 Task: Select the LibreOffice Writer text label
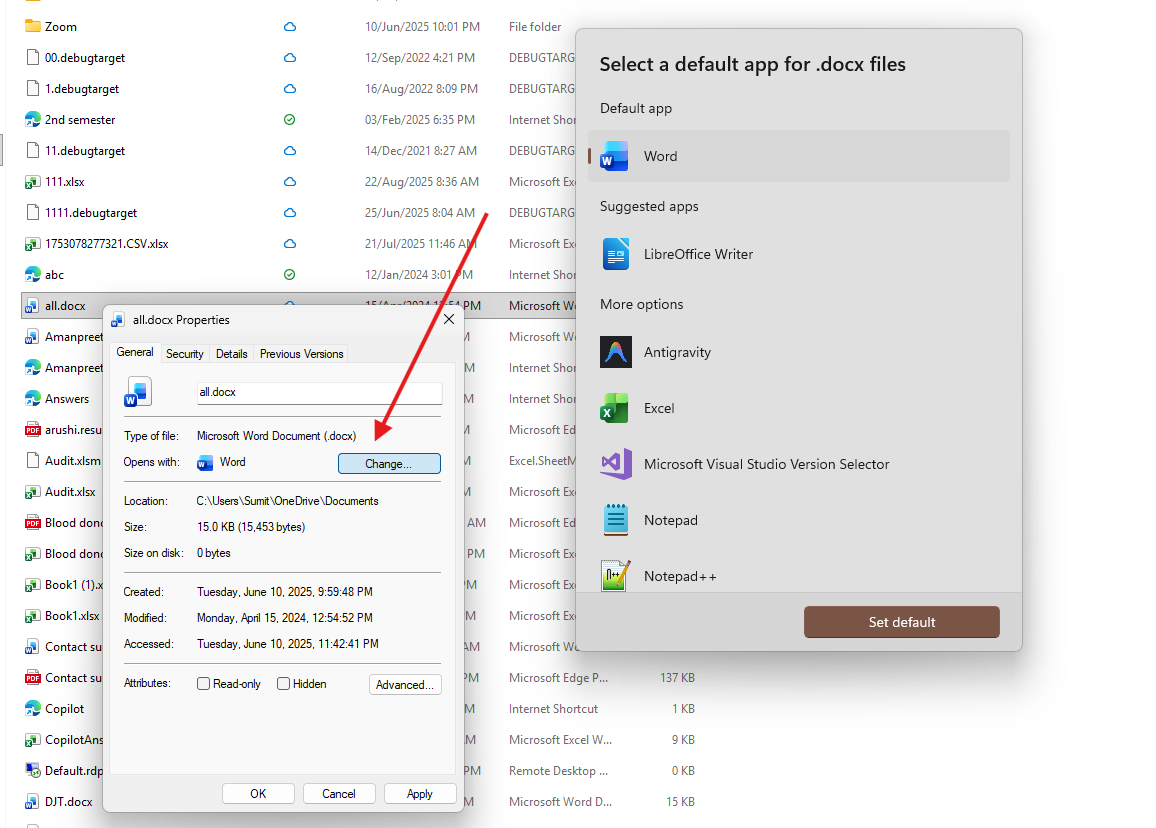(x=698, y=254)
